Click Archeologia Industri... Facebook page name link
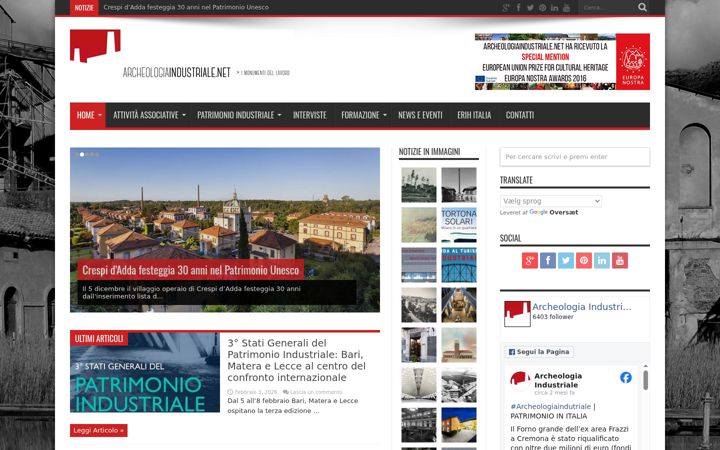The width and height of the screenshot is (720, 450). tap(582, 307)
